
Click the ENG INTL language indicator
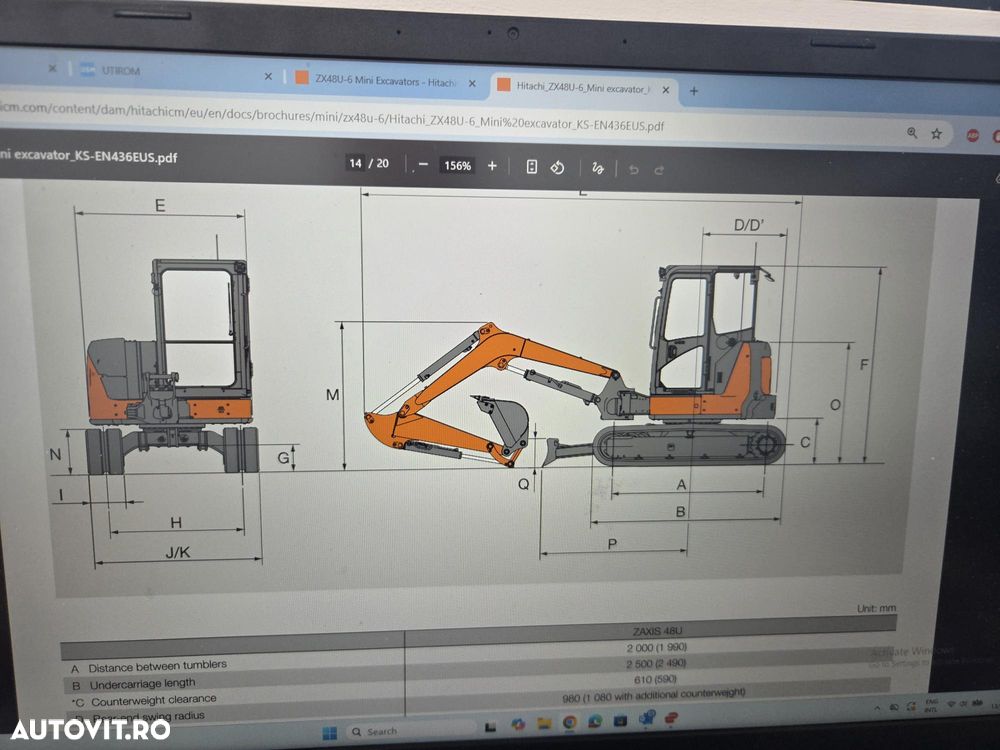tap(930, 705)
